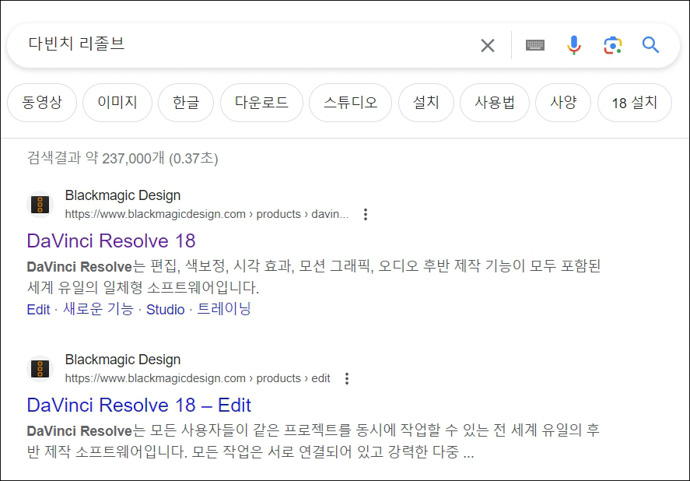Select the 스튜디오 filter chip
Viewport: 690px width, 481px height.
(350, 103)
